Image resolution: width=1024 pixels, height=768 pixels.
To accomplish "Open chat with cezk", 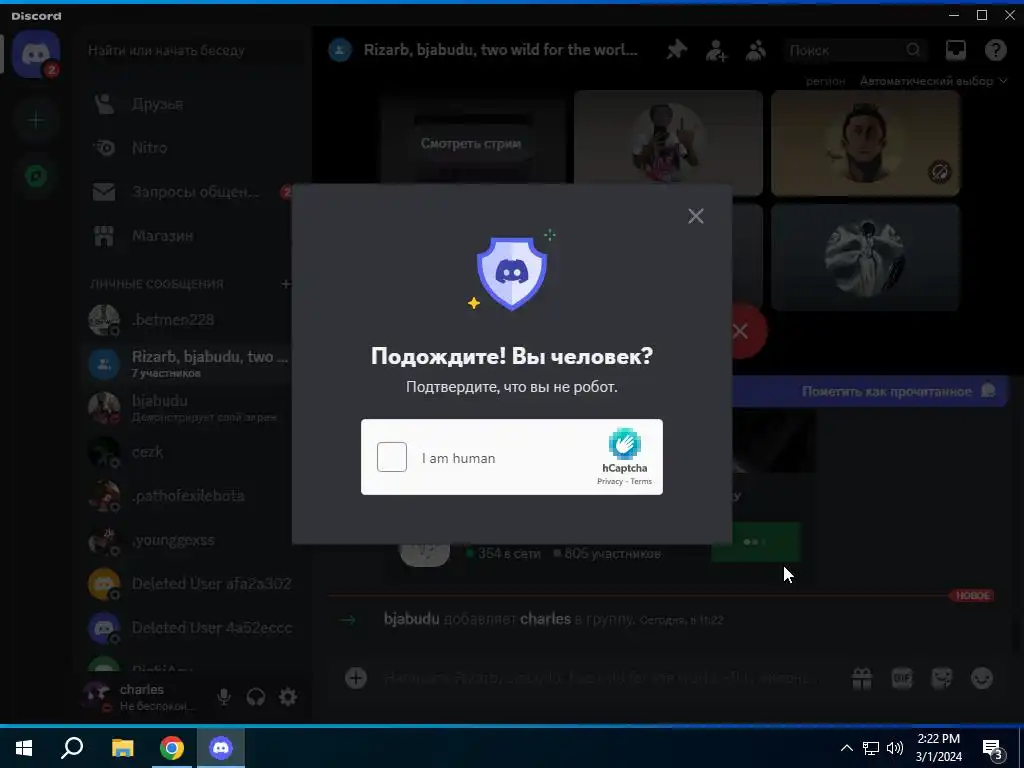I will pos(188,451).
